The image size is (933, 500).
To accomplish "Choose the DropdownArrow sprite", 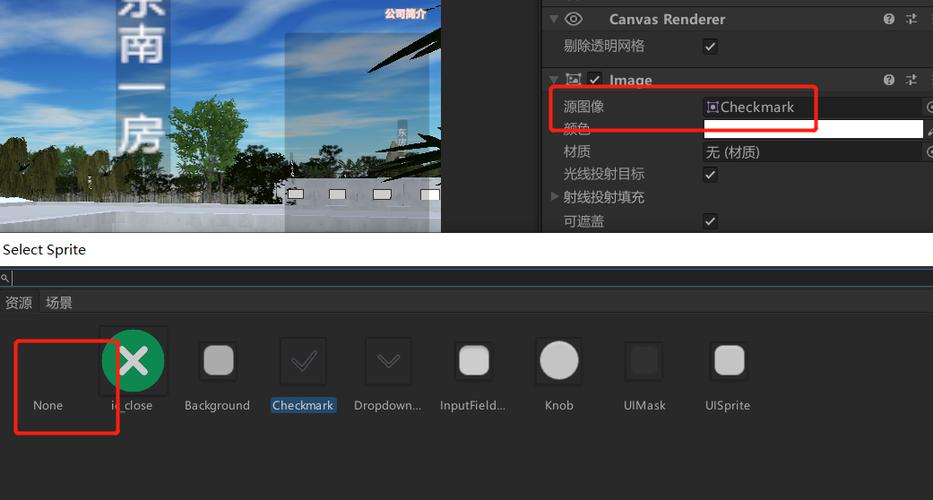I will [389, 361].
